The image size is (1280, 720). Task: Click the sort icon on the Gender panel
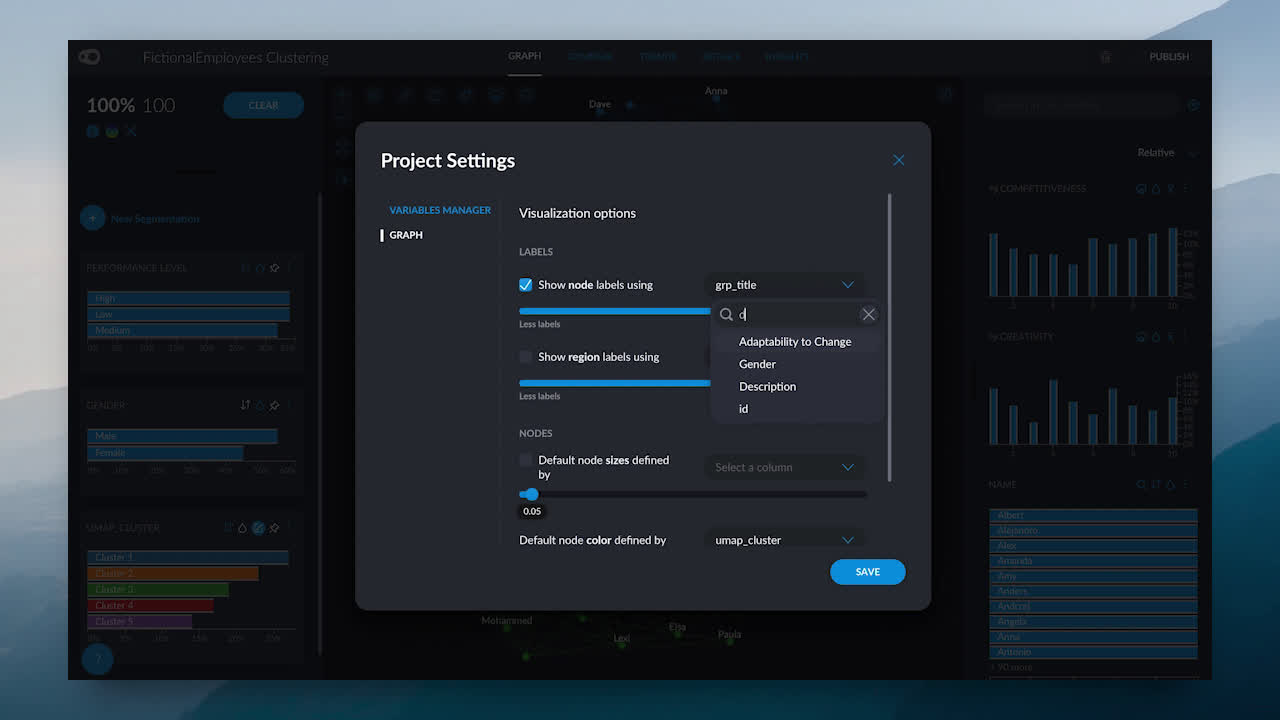tap(245, 405)
